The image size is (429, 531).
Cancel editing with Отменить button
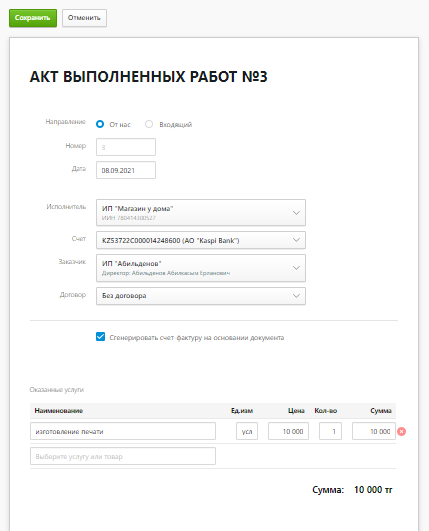[x=84, y=18]
